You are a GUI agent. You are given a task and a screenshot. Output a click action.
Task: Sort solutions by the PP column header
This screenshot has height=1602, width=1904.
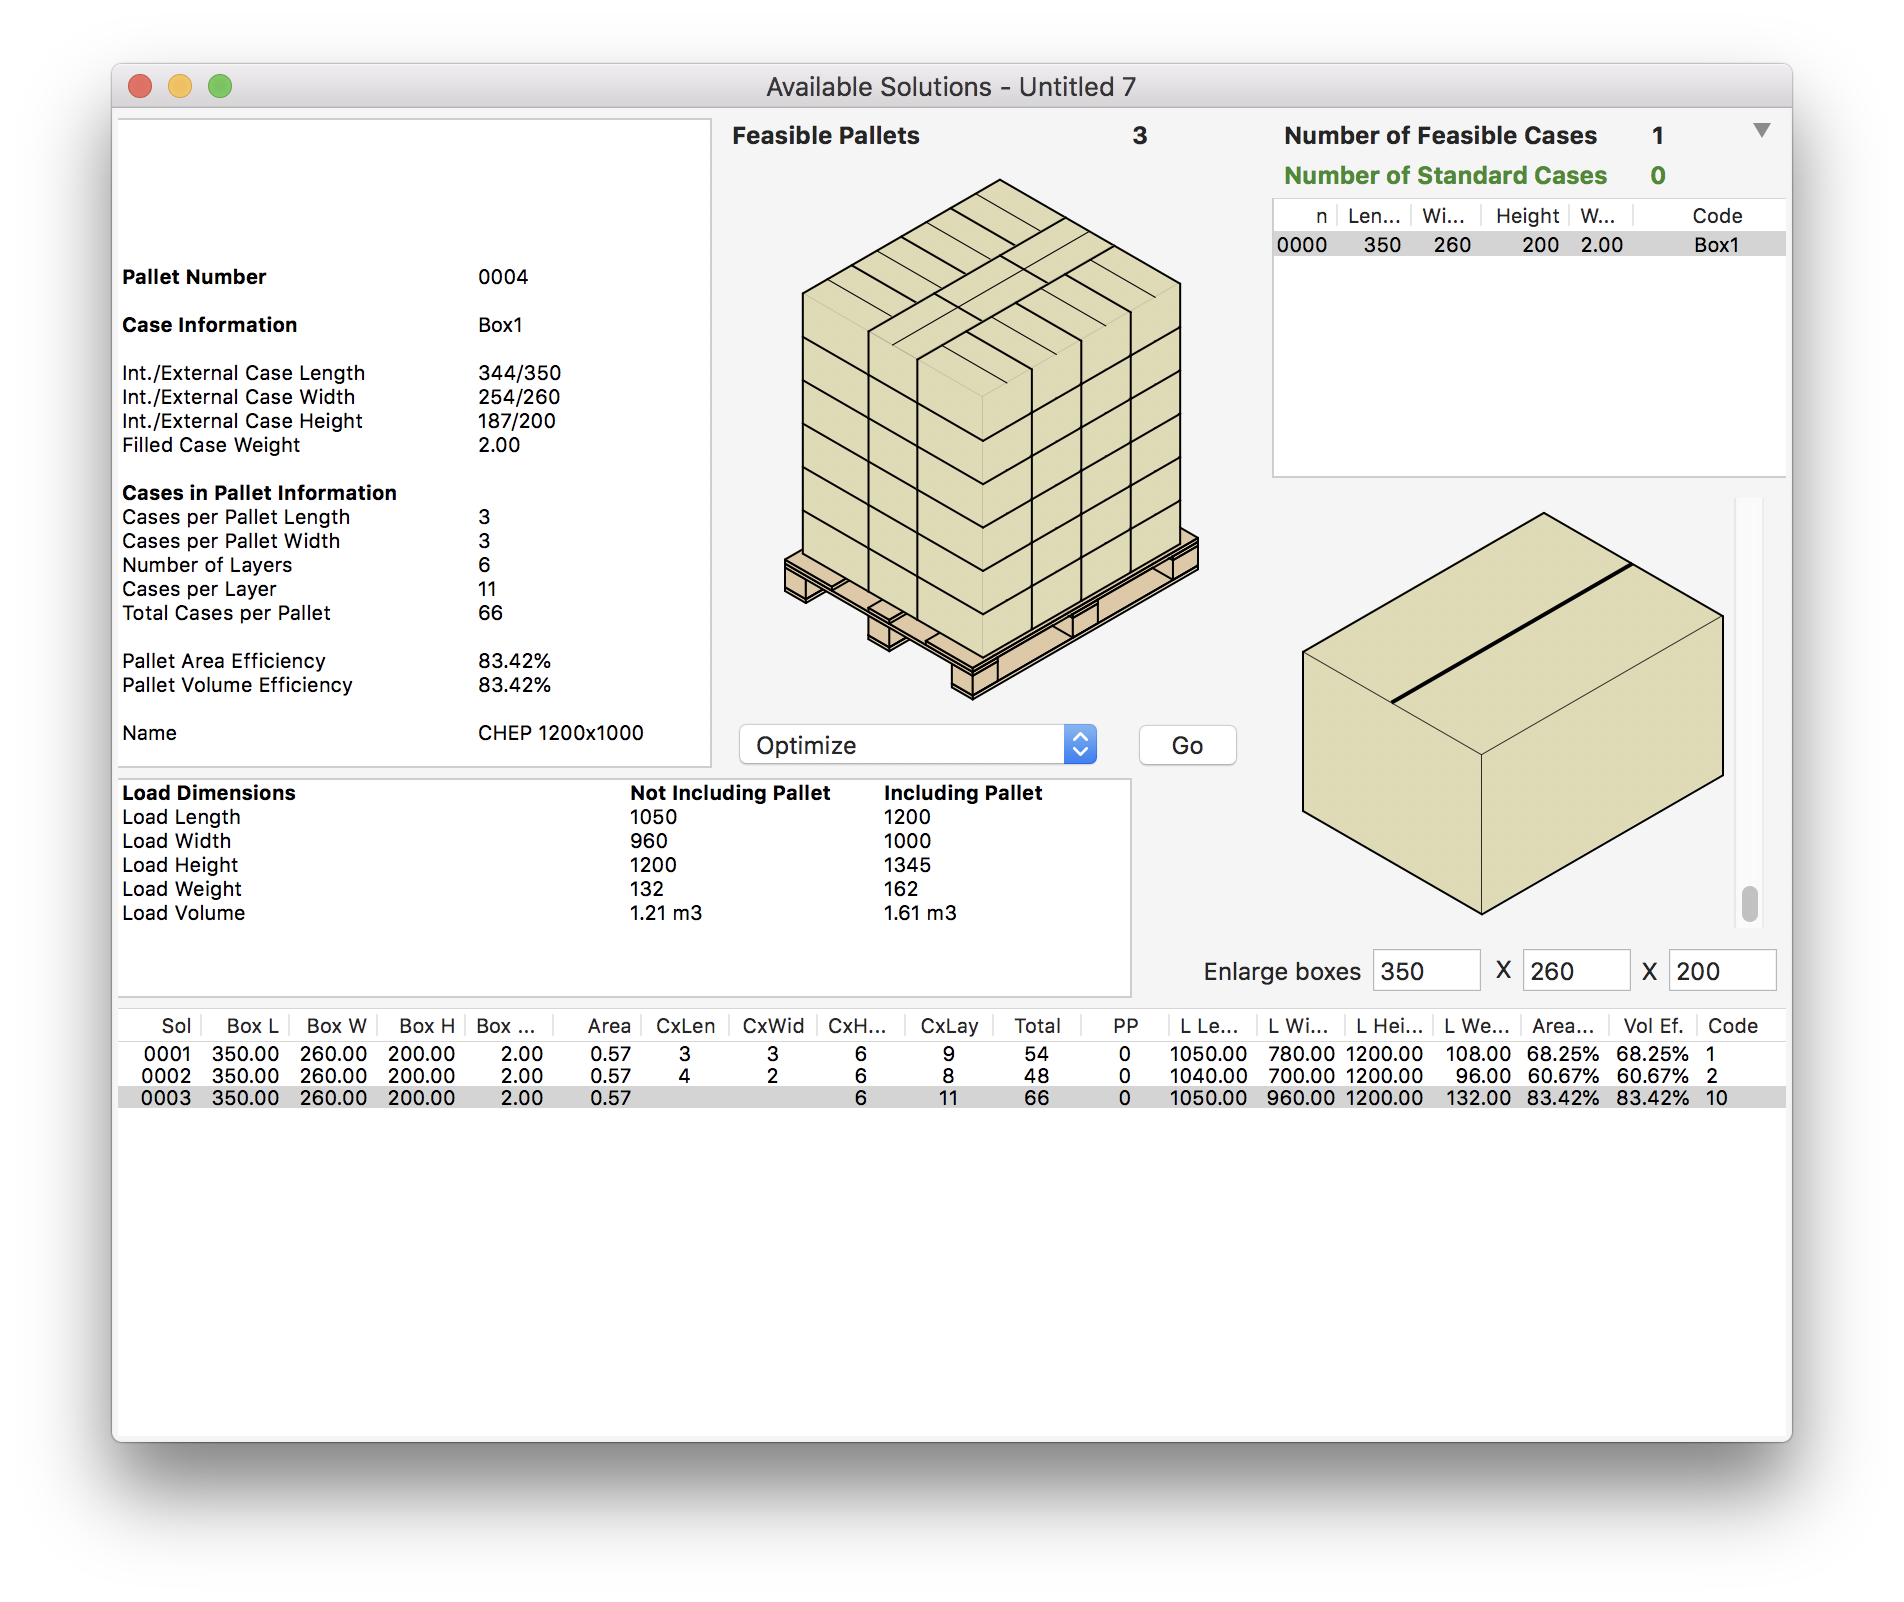[1125, 1026]
